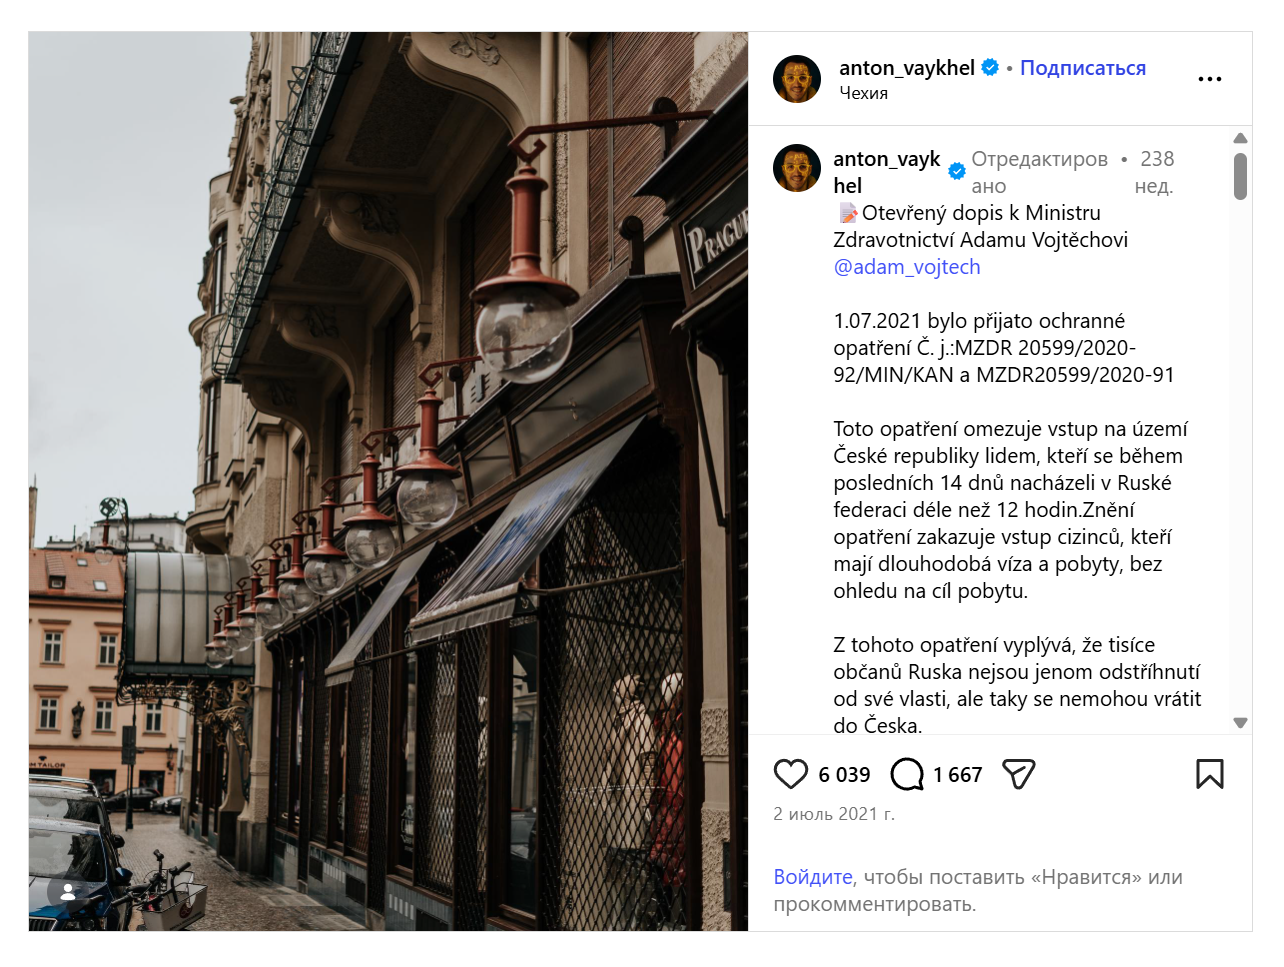Image resolution: width=1284 pixels, height=967 pixels.
Task: Click the verified badge next to header username
Action: pyautogui.click(x=990, y=67)
